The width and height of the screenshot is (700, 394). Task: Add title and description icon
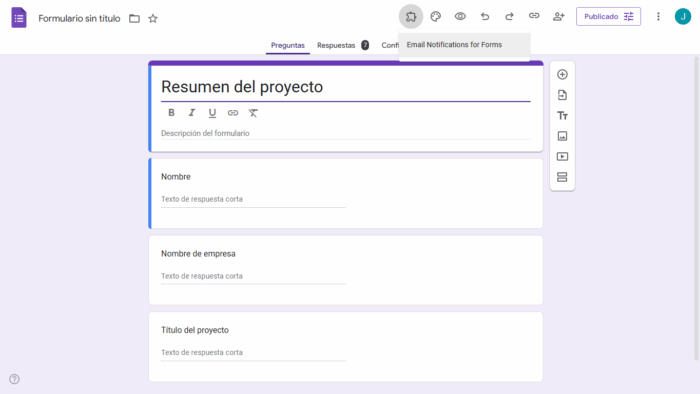click(x=562, y=116)
